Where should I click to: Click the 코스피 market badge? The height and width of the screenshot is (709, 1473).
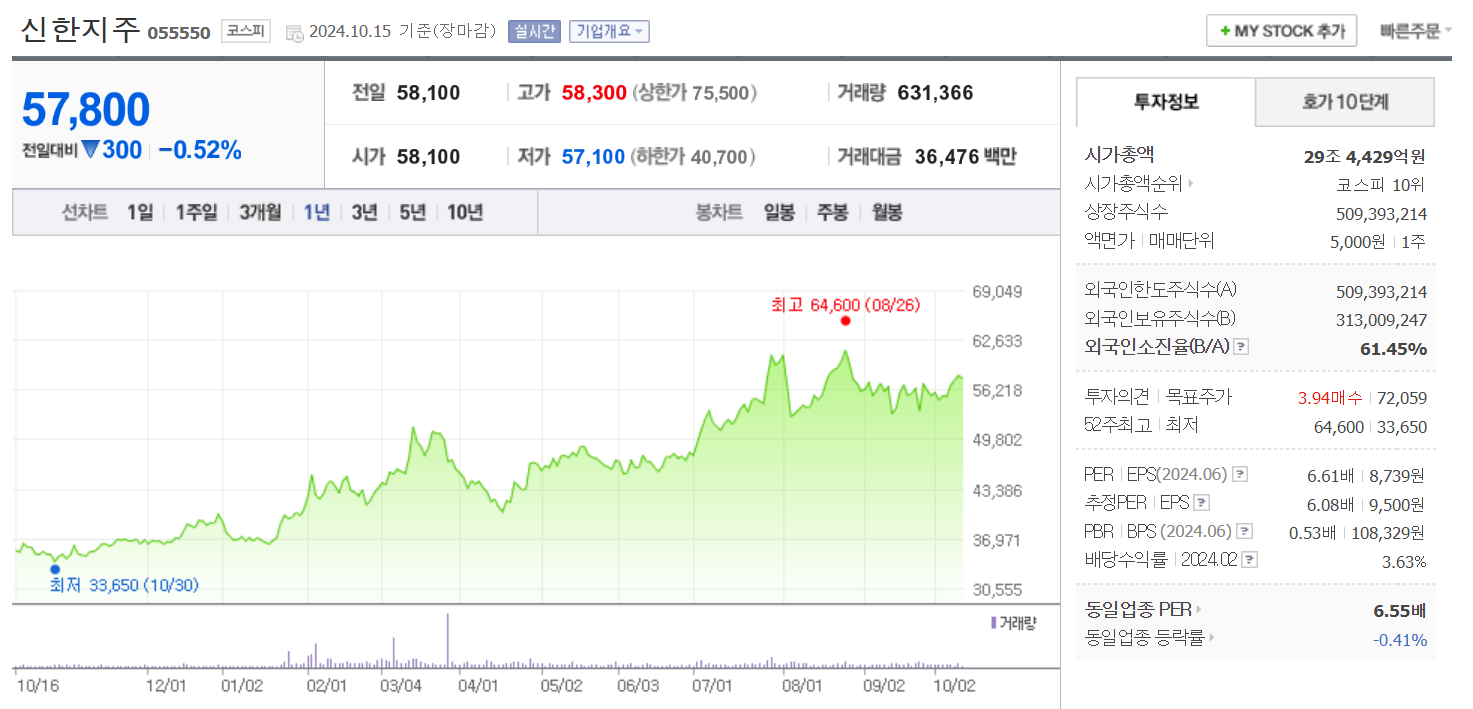(246, 31)
